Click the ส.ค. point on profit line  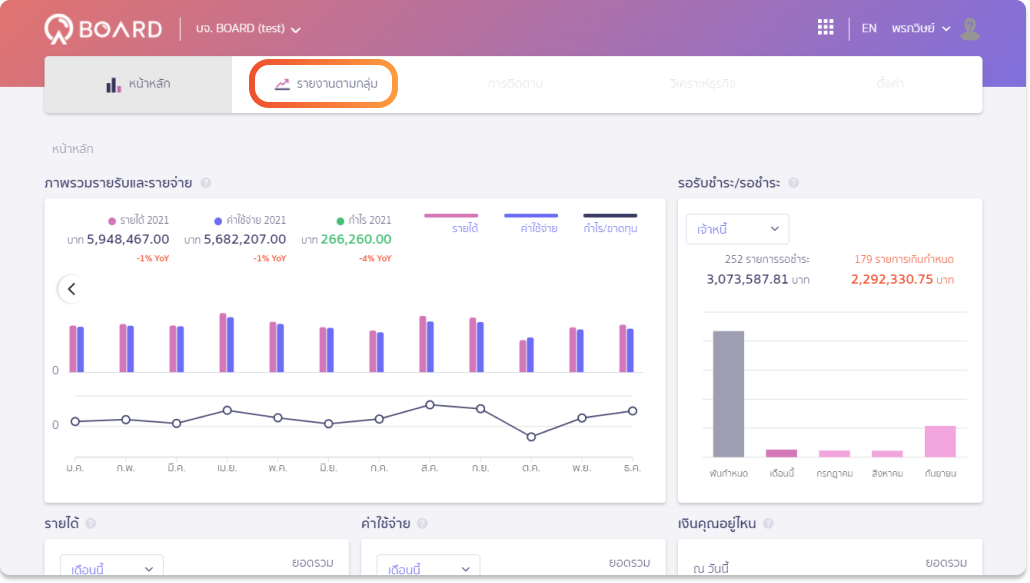[x=430, y=405]
